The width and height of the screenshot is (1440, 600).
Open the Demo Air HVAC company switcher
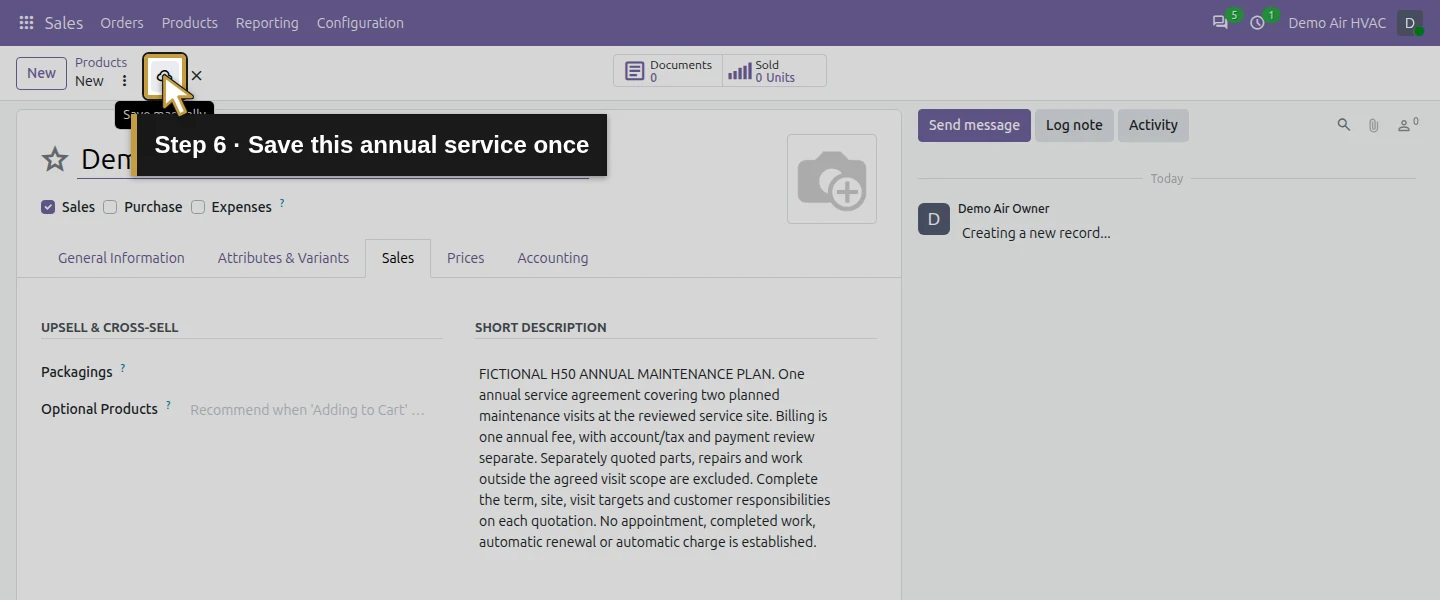[1337, 23]
